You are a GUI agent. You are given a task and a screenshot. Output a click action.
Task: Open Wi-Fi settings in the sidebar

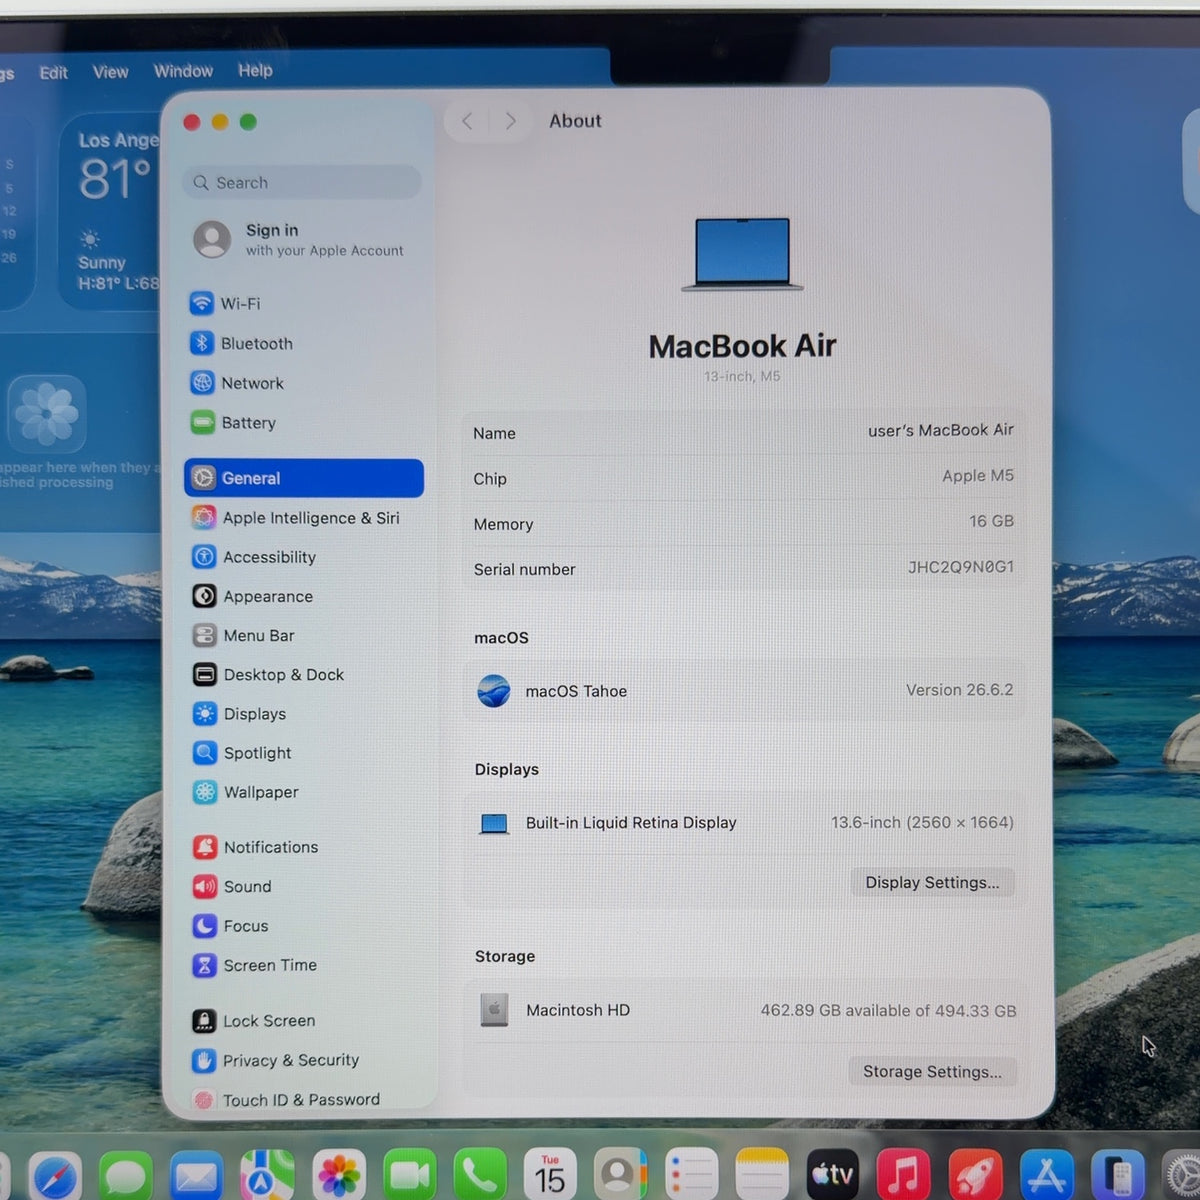(x=303, y=303)
